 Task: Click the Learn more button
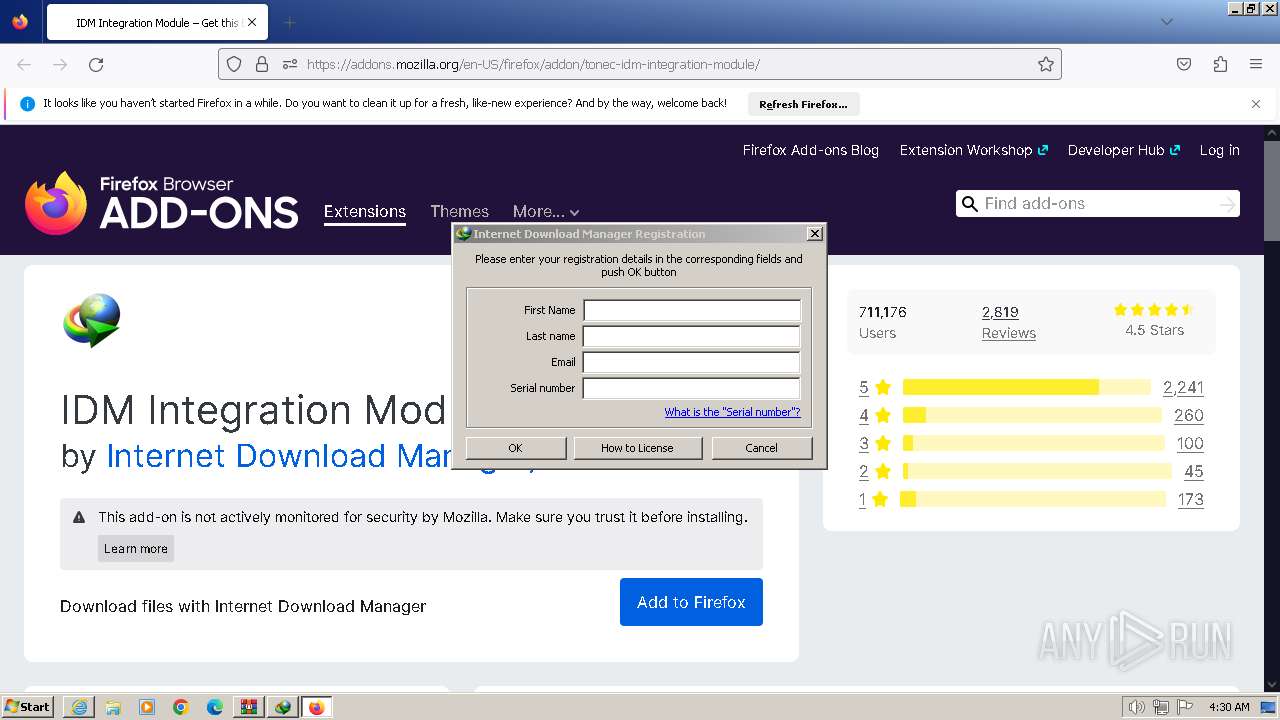(x=136, y=548)
